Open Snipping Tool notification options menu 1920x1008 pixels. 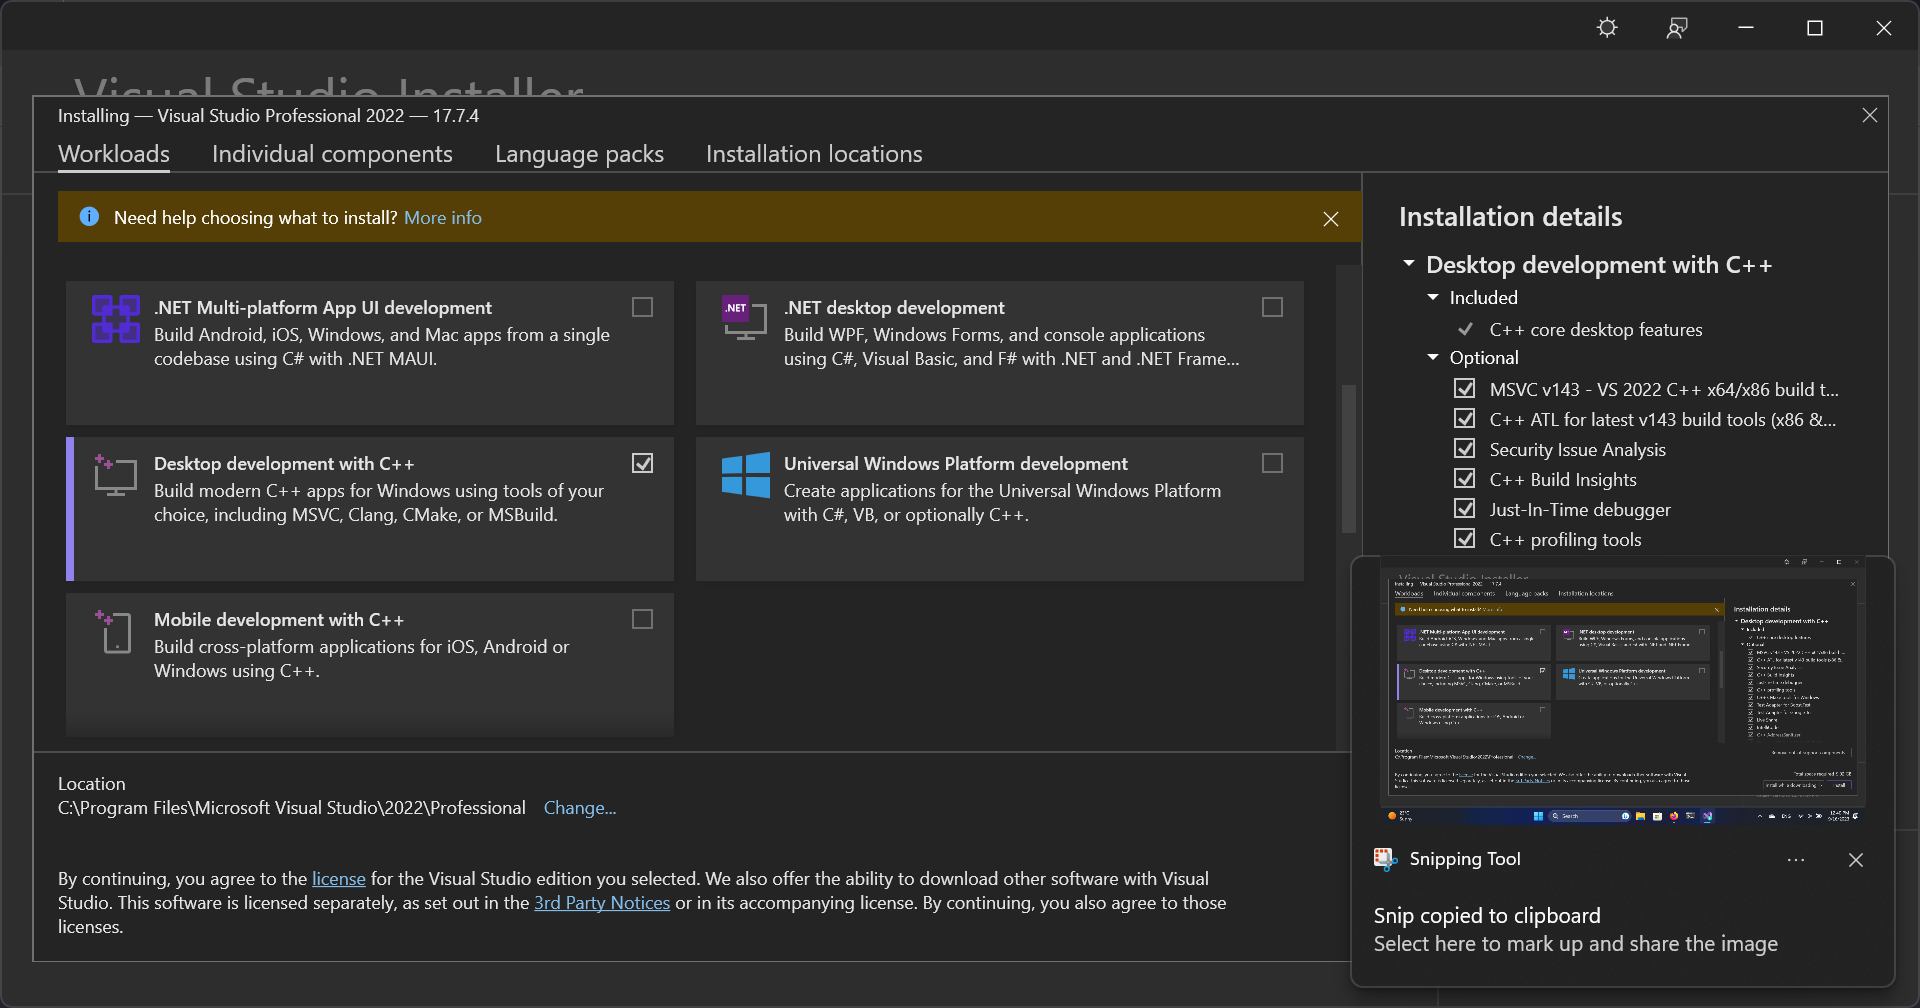point(1796,860)
